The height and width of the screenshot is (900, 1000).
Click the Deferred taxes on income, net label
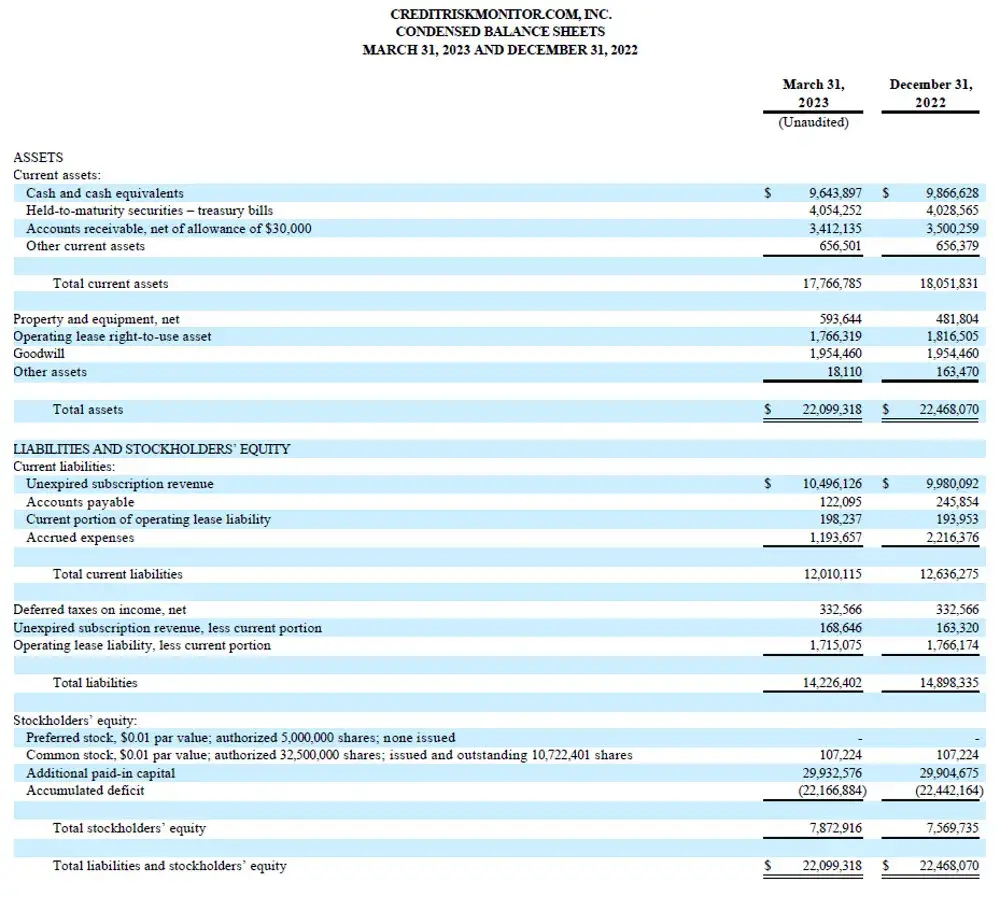[x=99, y=610]
